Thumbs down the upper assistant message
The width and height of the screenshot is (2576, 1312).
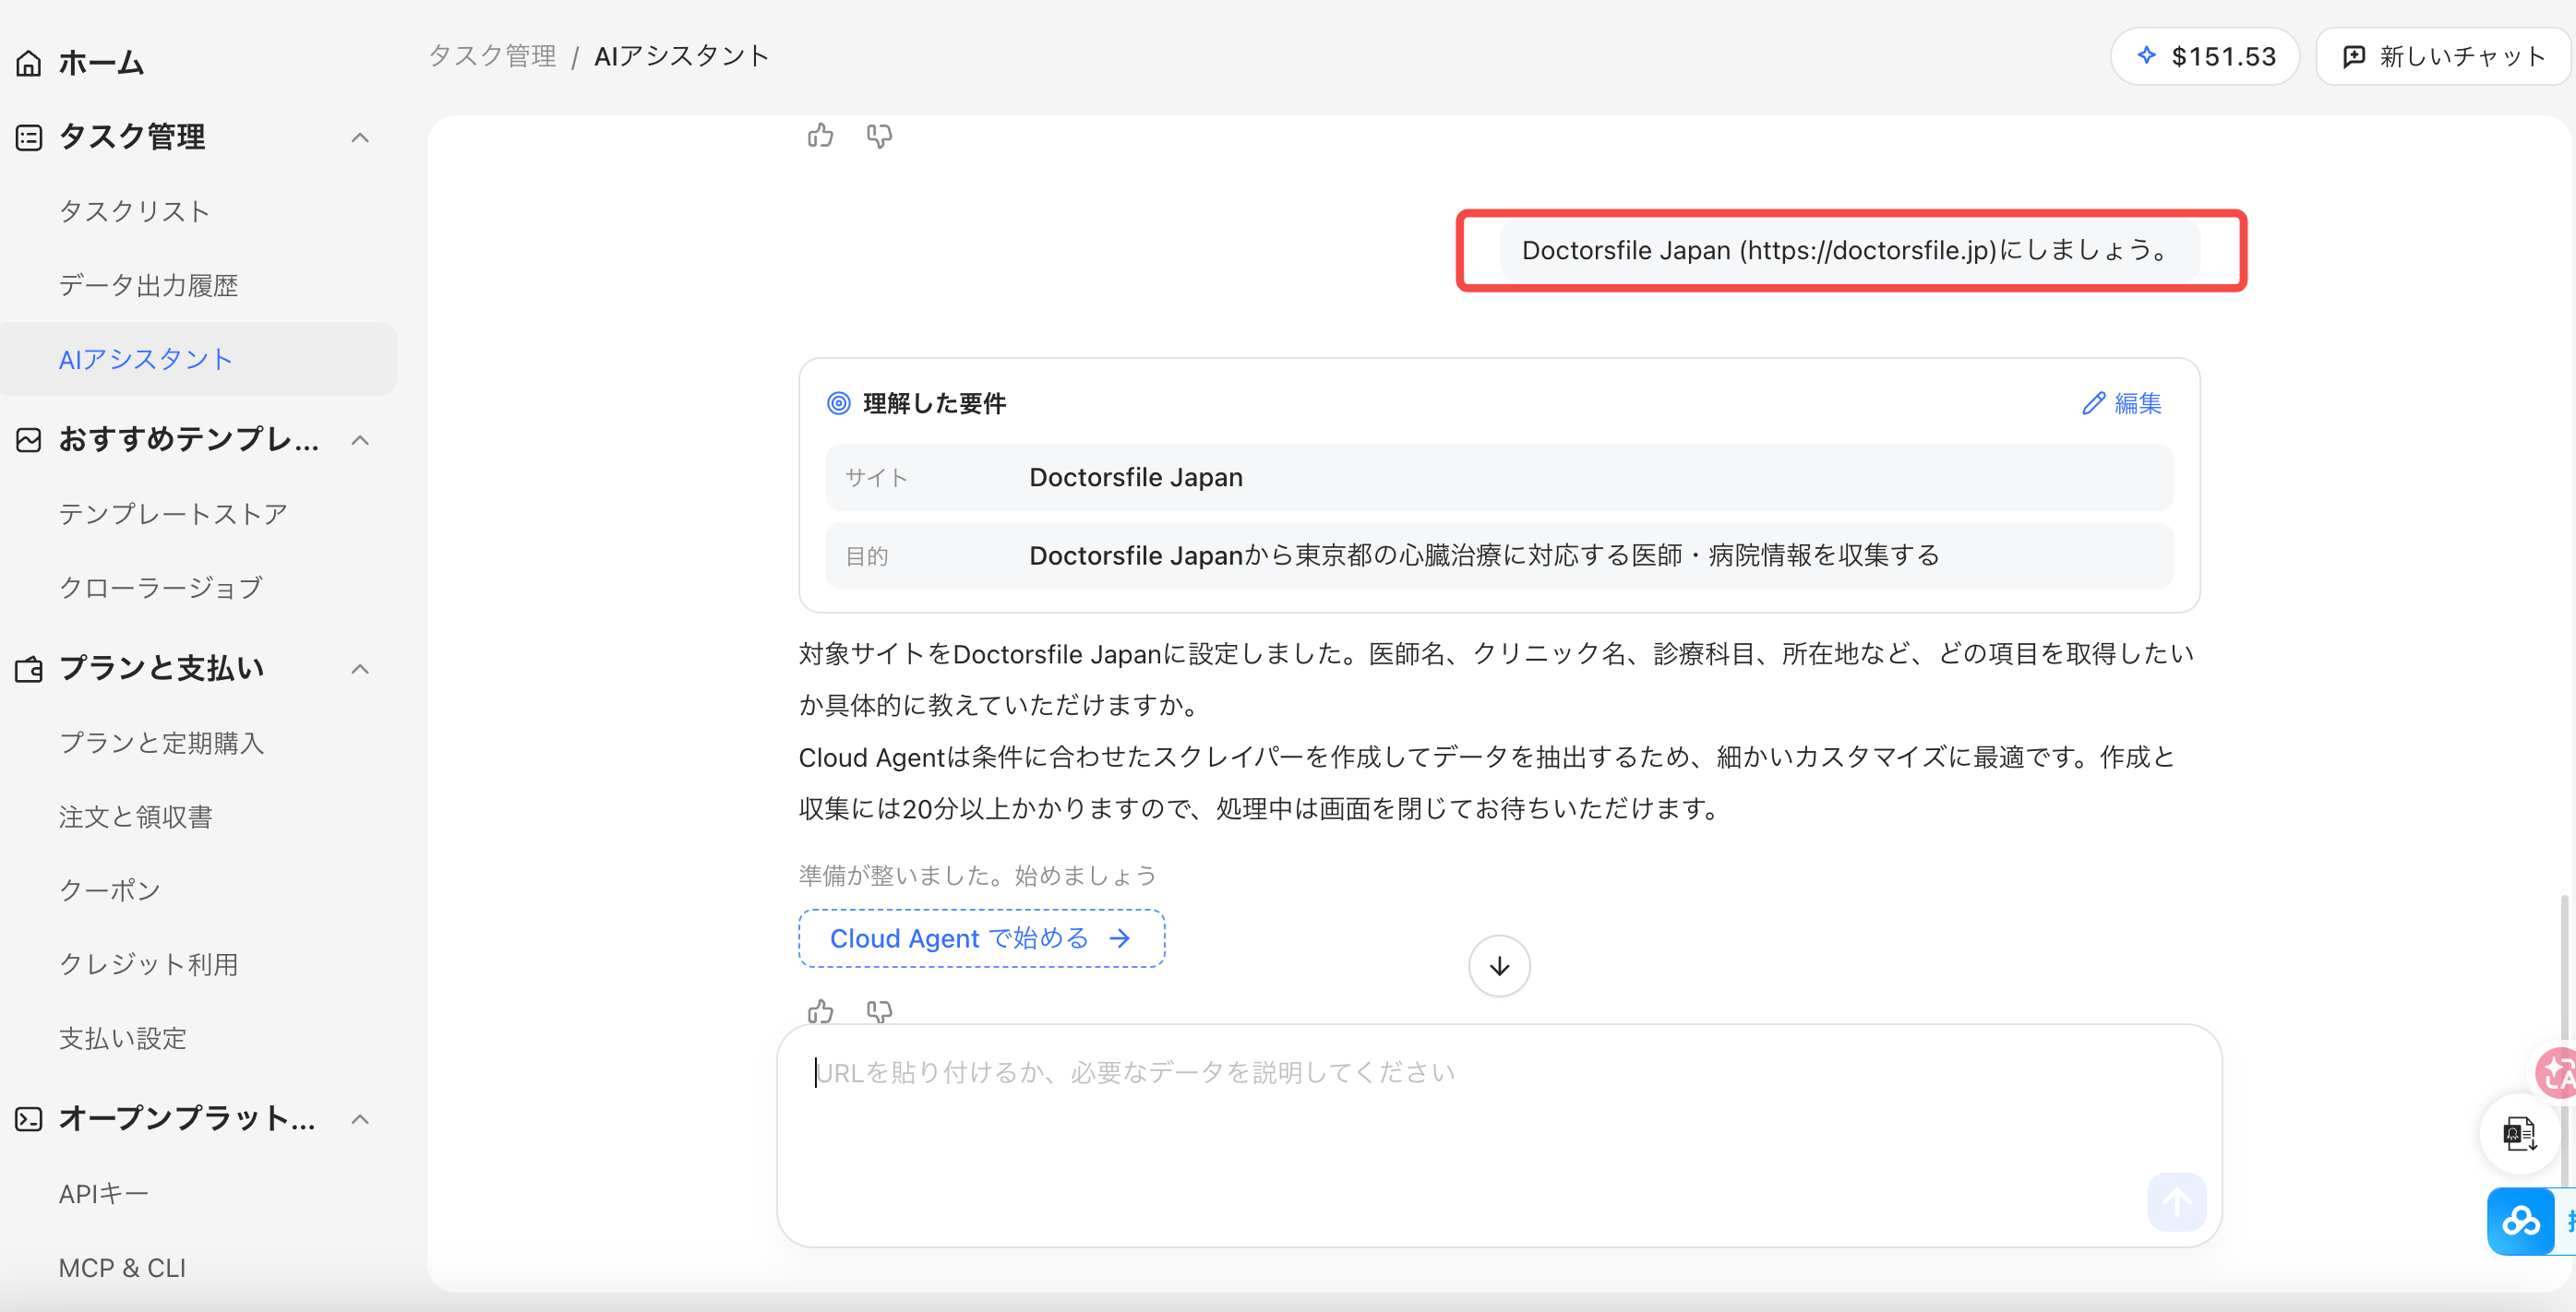click(879, 135)
